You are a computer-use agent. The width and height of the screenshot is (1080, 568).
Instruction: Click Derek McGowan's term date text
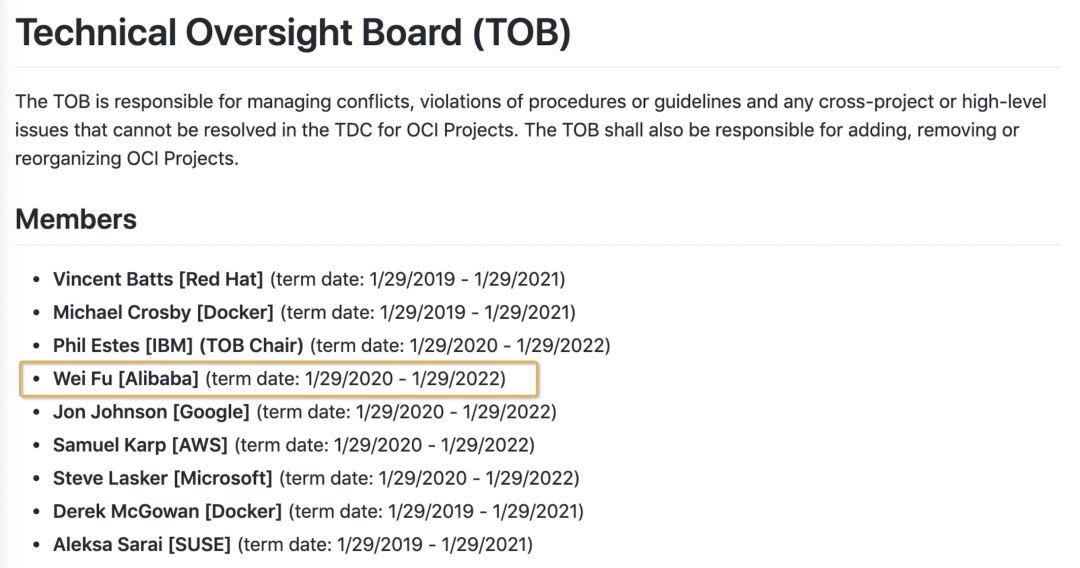click(436, 511)
